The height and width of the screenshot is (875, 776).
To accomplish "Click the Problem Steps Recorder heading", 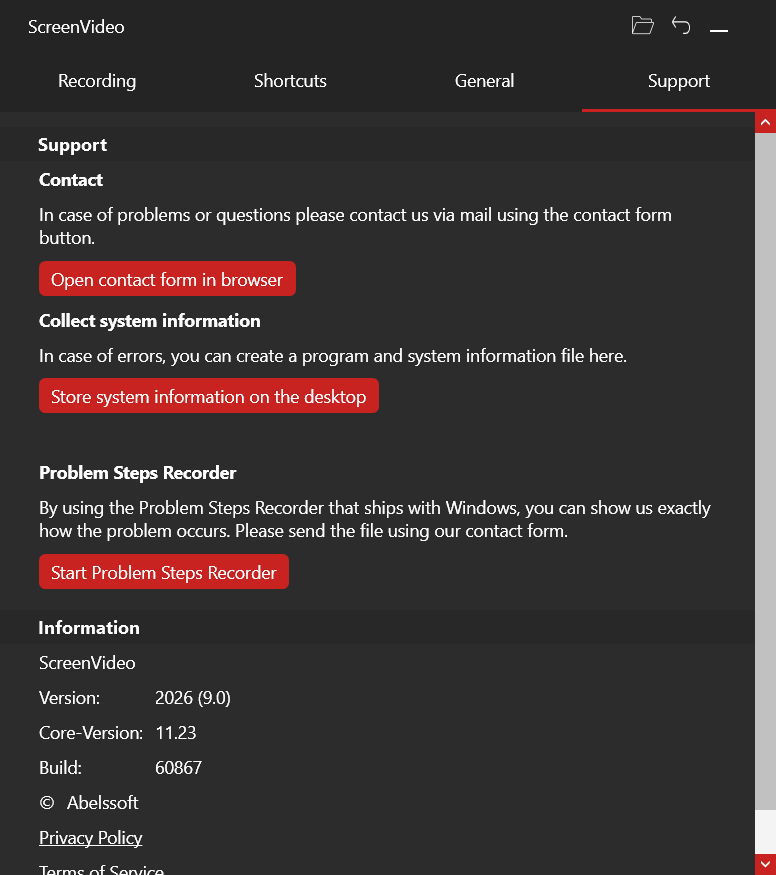I will pyautogui.click(x=138, y=473).
